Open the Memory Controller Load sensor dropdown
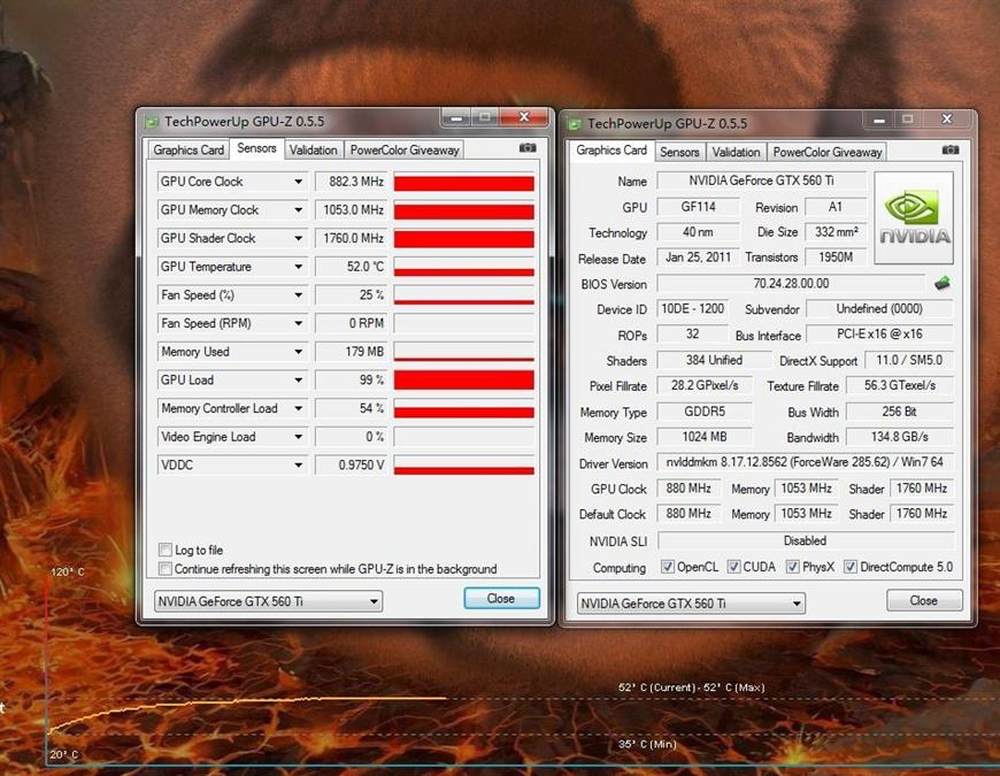 [298, 408]
